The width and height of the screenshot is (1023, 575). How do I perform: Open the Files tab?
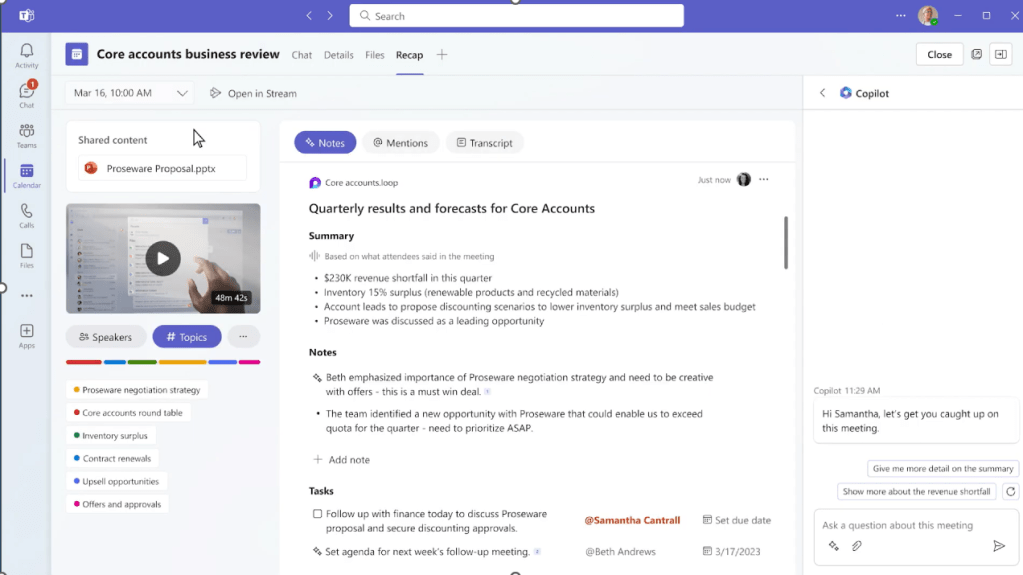pos(375,55)
